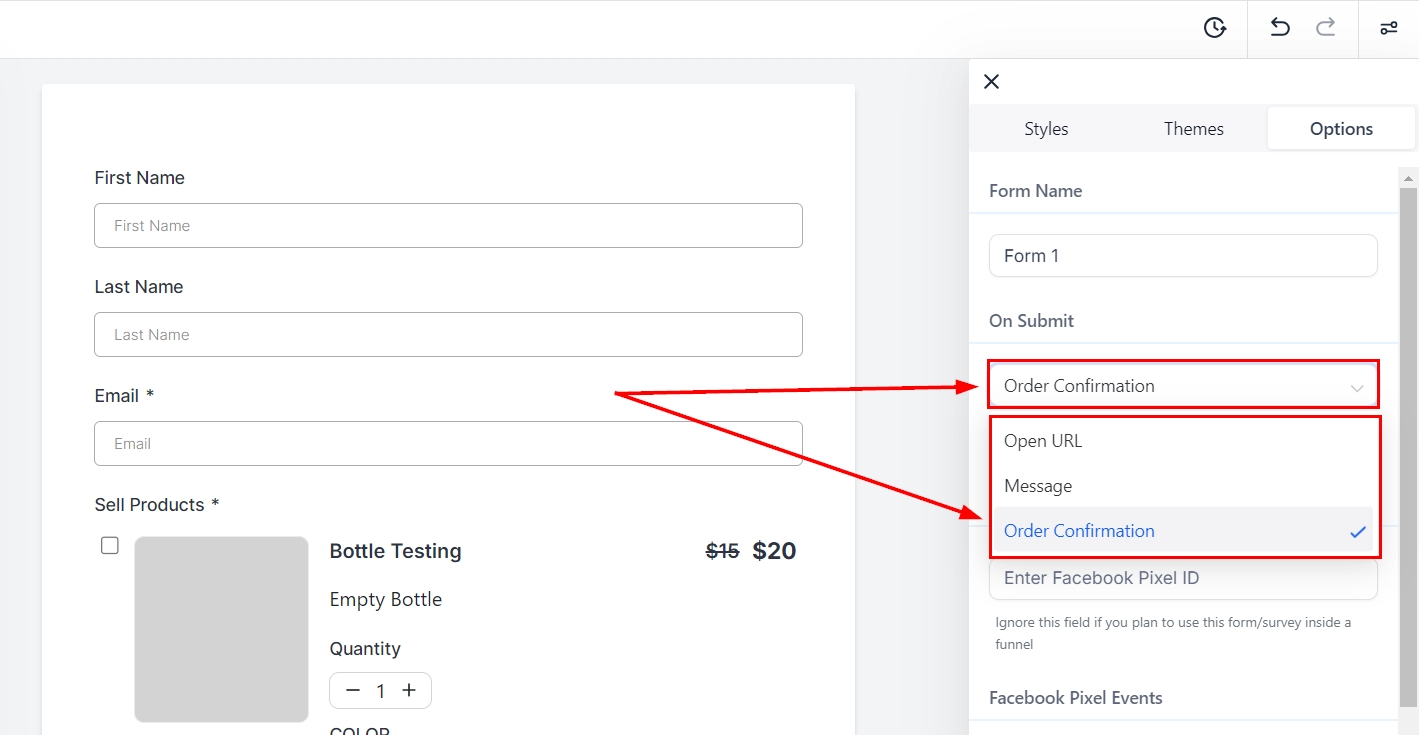Decrease quantity with the minus icon

click(x=353, y=691)
